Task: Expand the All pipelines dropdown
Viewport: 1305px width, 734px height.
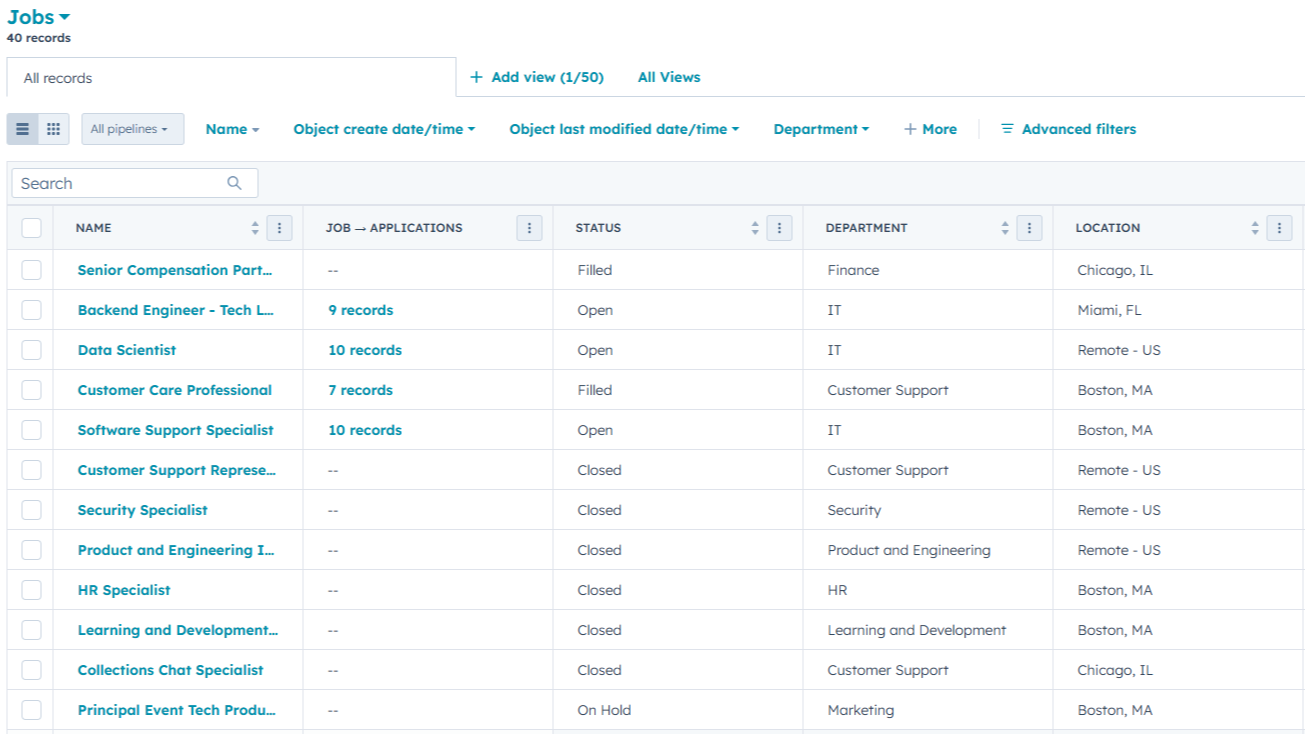Action: coord(132,129)
